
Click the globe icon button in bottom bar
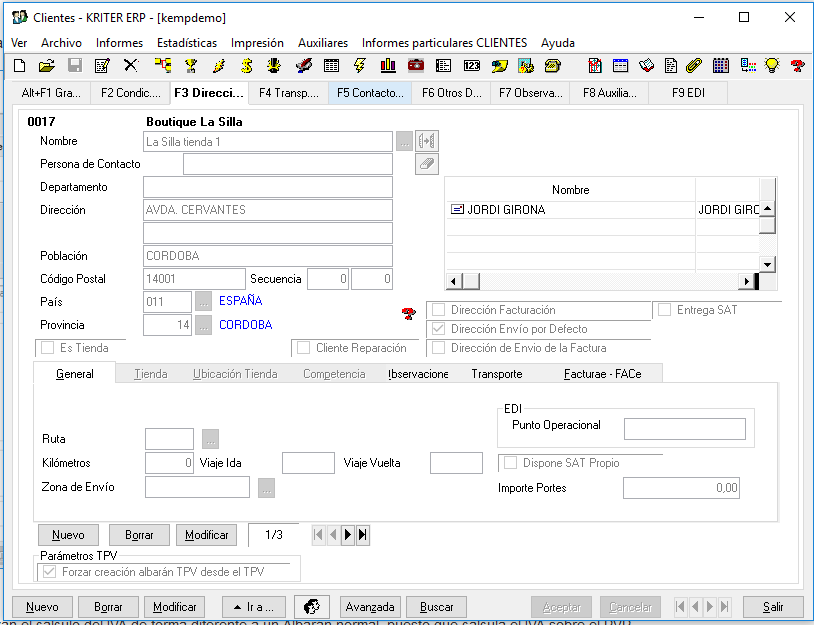pos(311,606)
